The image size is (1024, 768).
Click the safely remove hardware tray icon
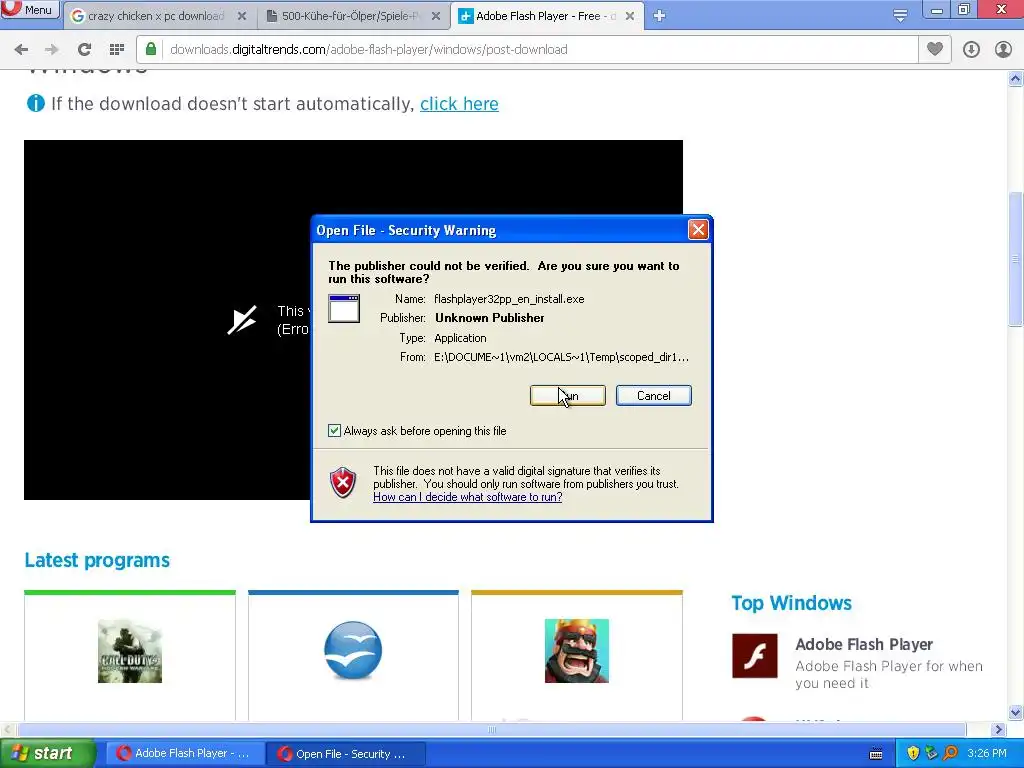pyautogui.click(x=931, y=753)
